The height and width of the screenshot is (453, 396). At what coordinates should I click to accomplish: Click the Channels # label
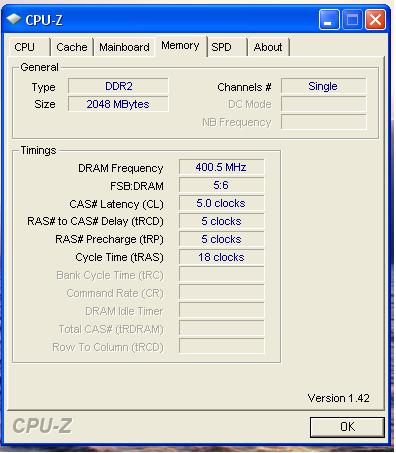click(x=244, y=87)
